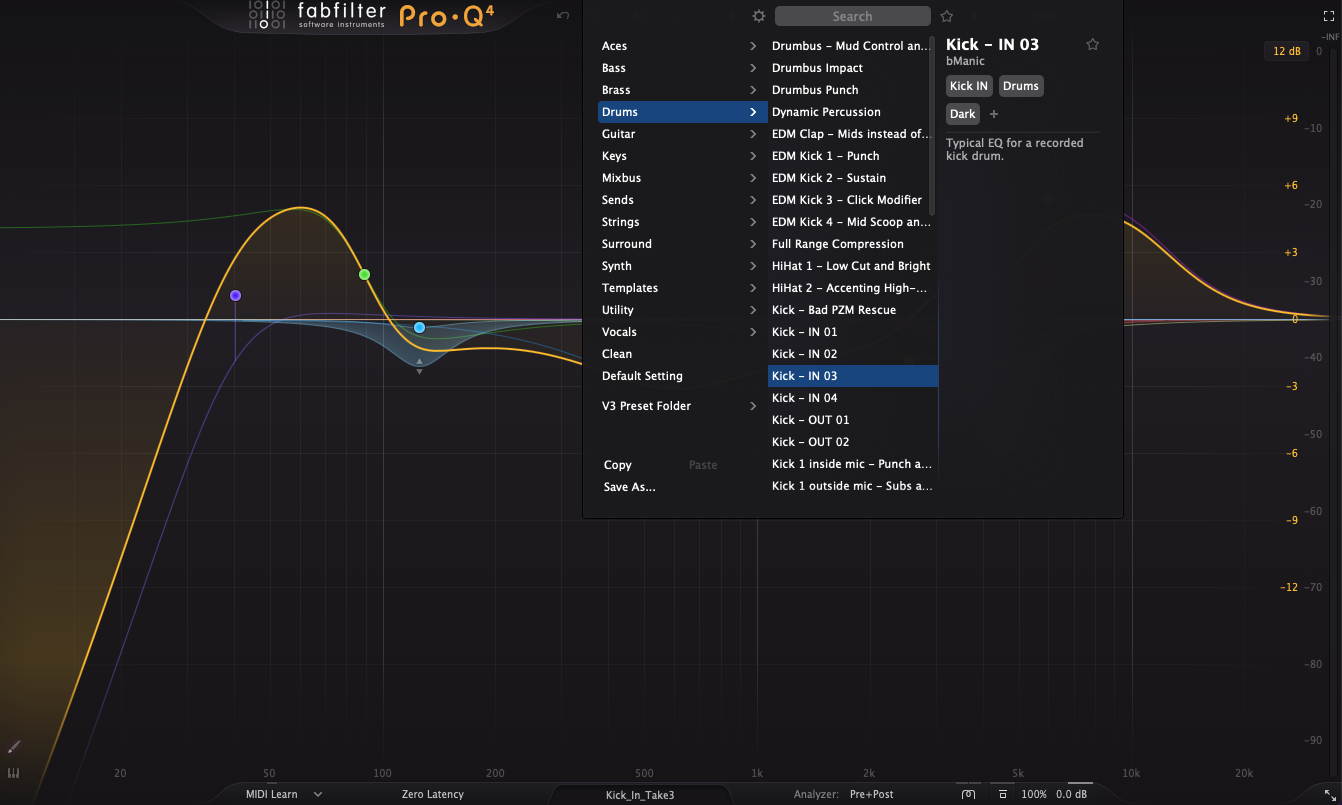
Task: Click the dynamic range arrow under blue band
Action: [419, 366]
